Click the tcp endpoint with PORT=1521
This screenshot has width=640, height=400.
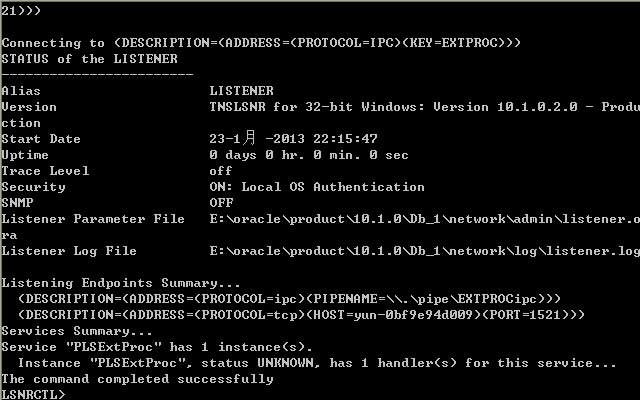[x=301, y=315]
